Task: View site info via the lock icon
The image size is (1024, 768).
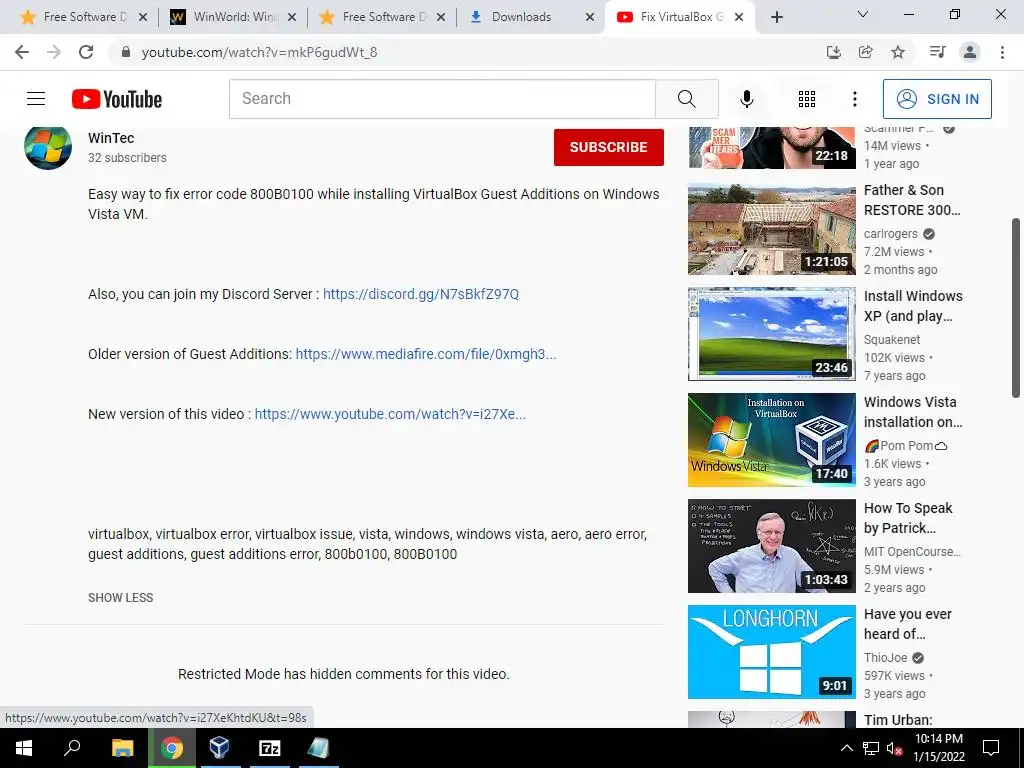Action: tap(126, 52)
